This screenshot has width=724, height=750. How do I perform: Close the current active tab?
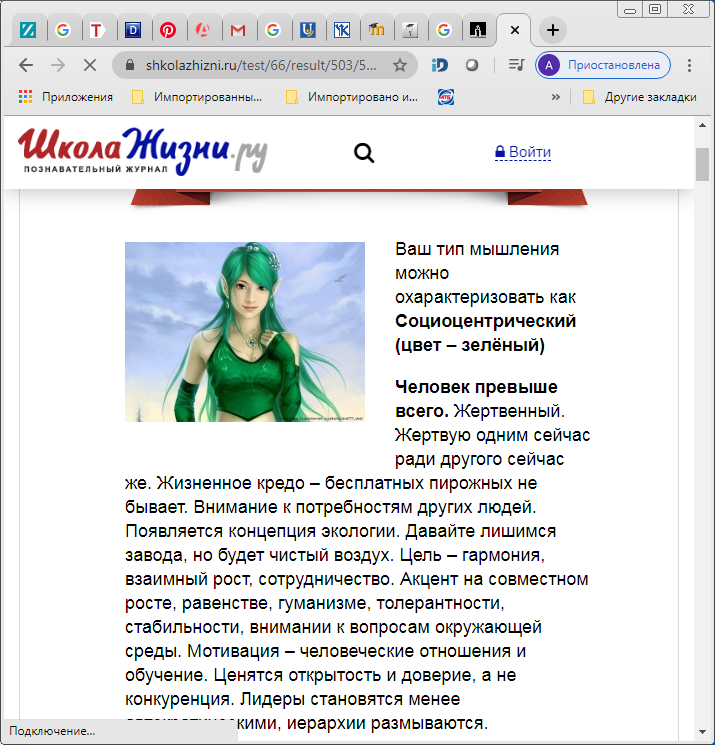(x=515, y=30)
